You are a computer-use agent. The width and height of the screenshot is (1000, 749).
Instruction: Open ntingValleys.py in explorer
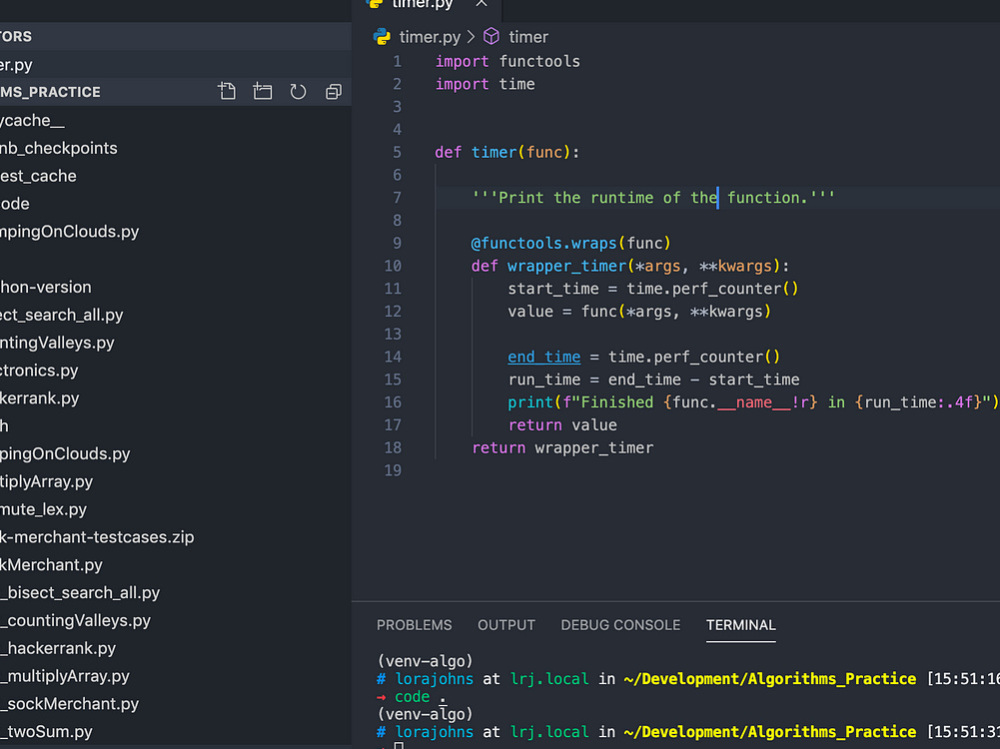pos(175,343)
